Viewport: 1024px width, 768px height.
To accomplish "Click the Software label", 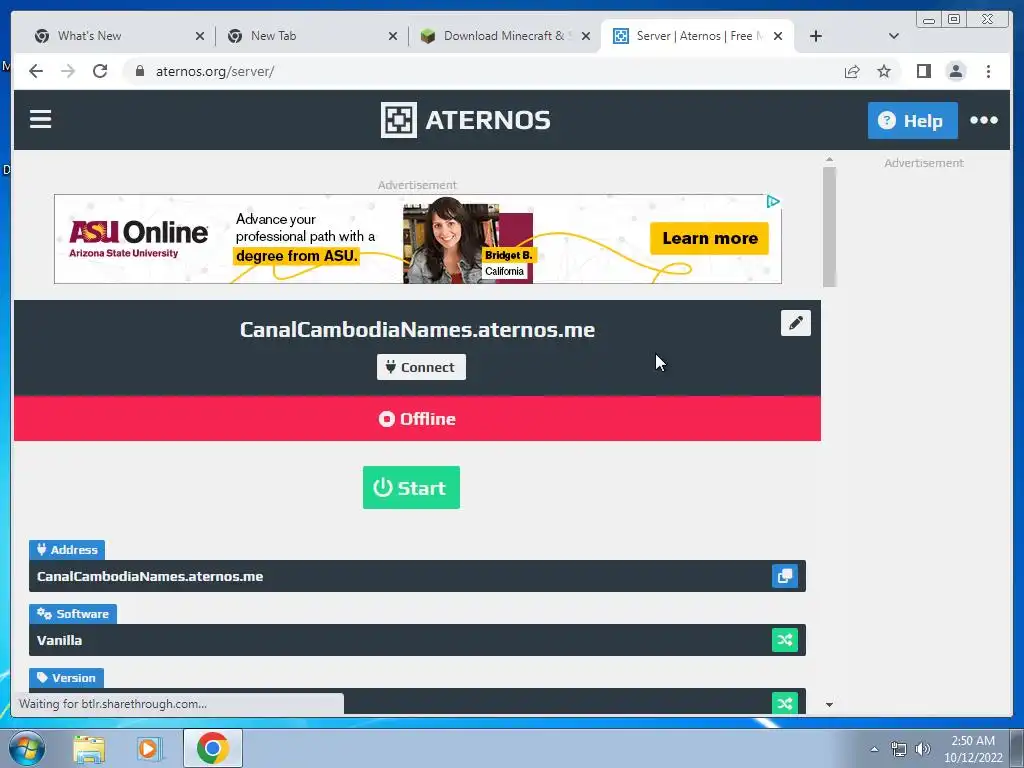I will coord(72,614).
